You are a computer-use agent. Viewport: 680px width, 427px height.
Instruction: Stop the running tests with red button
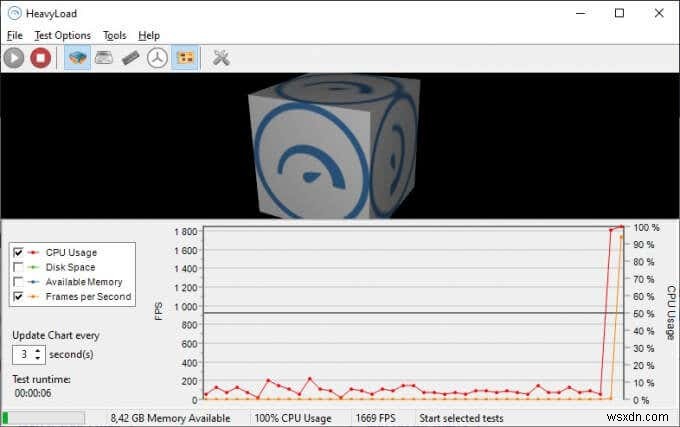[40, 58]
